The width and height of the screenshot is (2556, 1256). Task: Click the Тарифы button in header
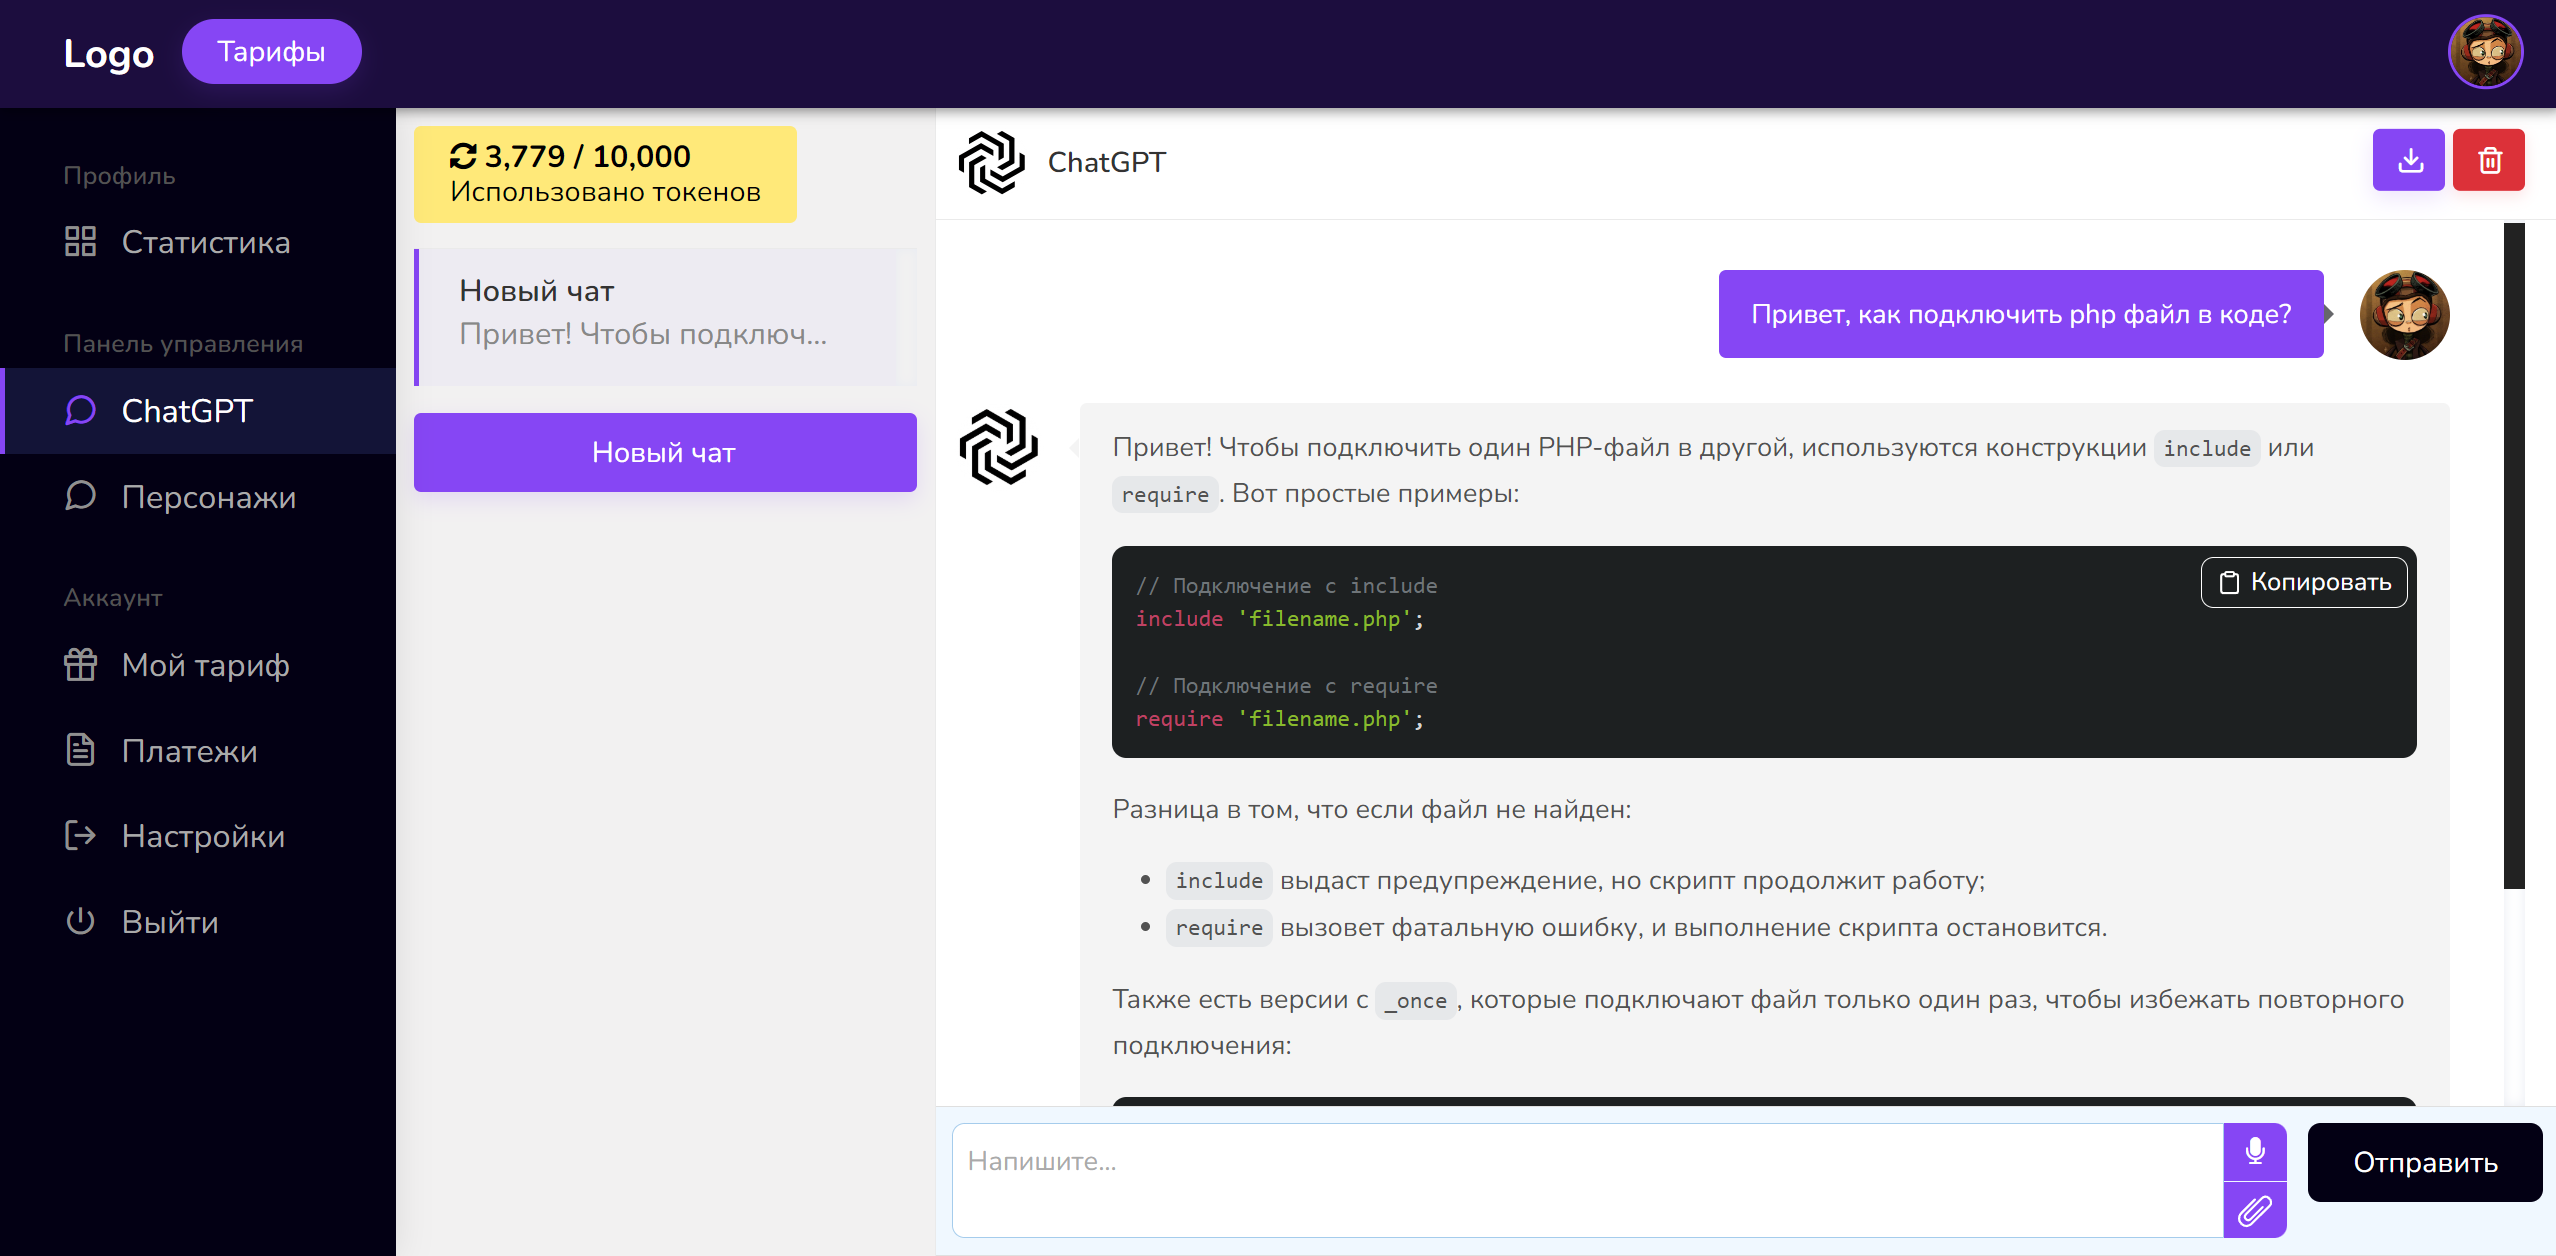271,52
